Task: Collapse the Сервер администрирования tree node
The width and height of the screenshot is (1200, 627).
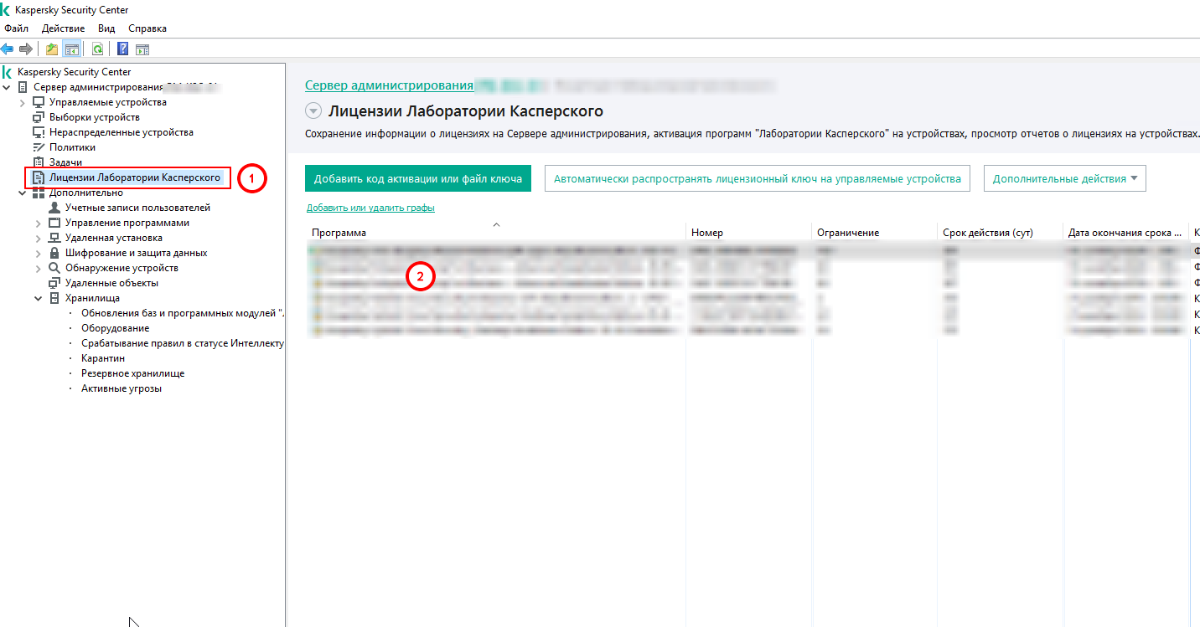Action: pyautogui.click(x=8, y=87)
